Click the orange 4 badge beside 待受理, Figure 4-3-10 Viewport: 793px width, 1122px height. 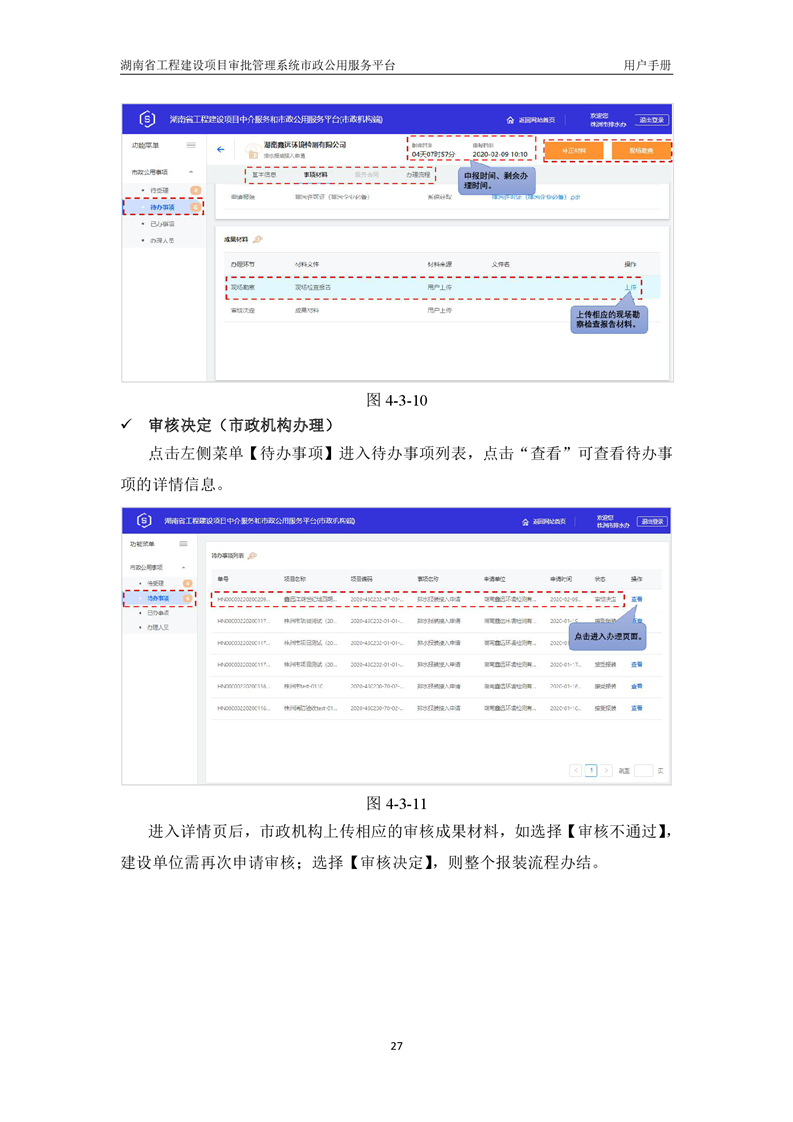(195, 190)
